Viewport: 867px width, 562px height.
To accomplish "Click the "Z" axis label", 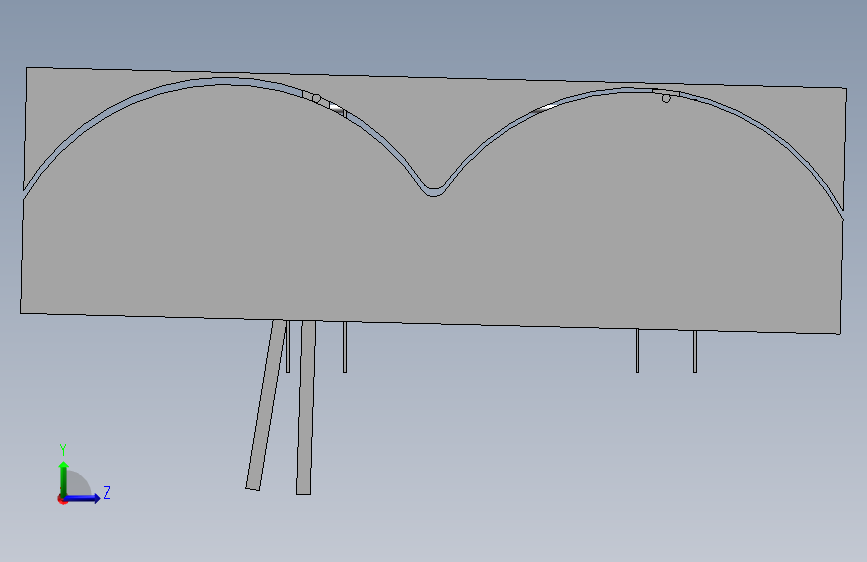I will point(107,492).
